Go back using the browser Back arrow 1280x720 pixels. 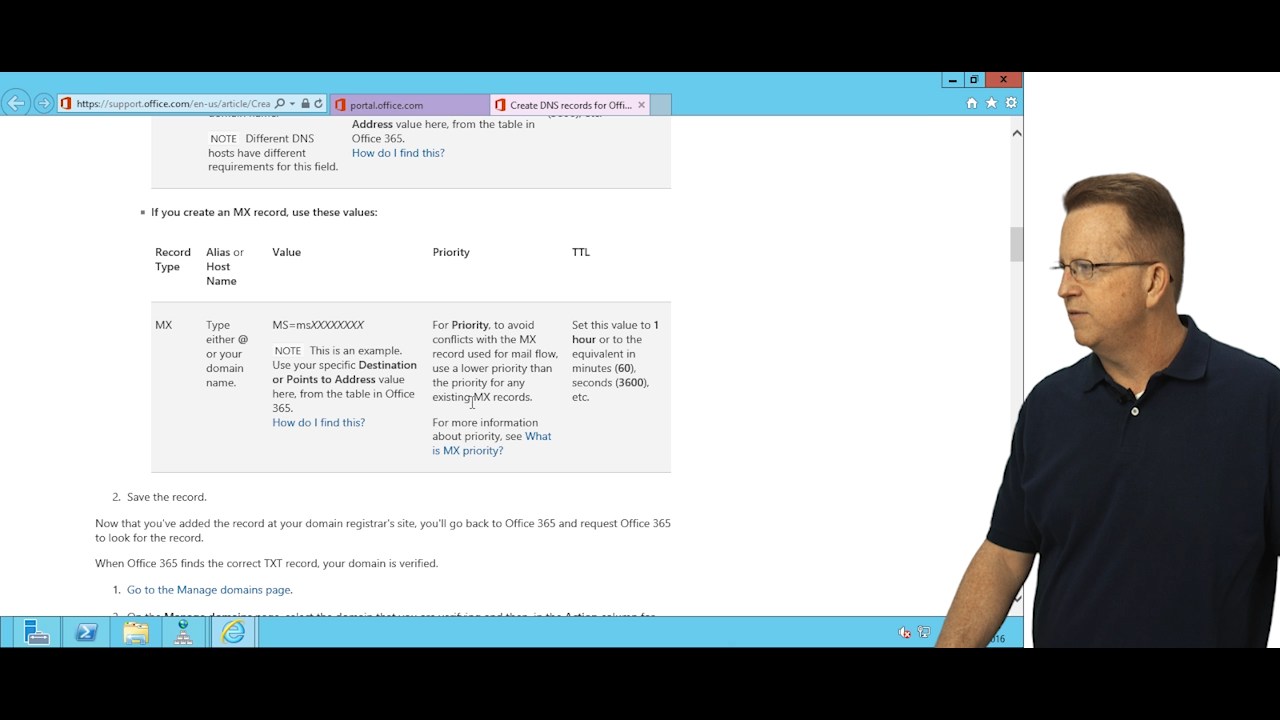(16, 103)
